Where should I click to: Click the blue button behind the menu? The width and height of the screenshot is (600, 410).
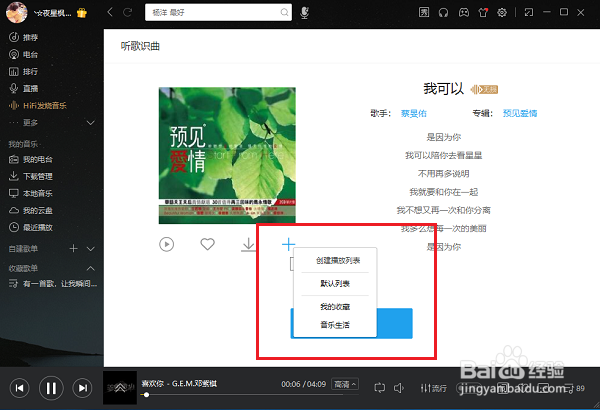tap(394, 323)
